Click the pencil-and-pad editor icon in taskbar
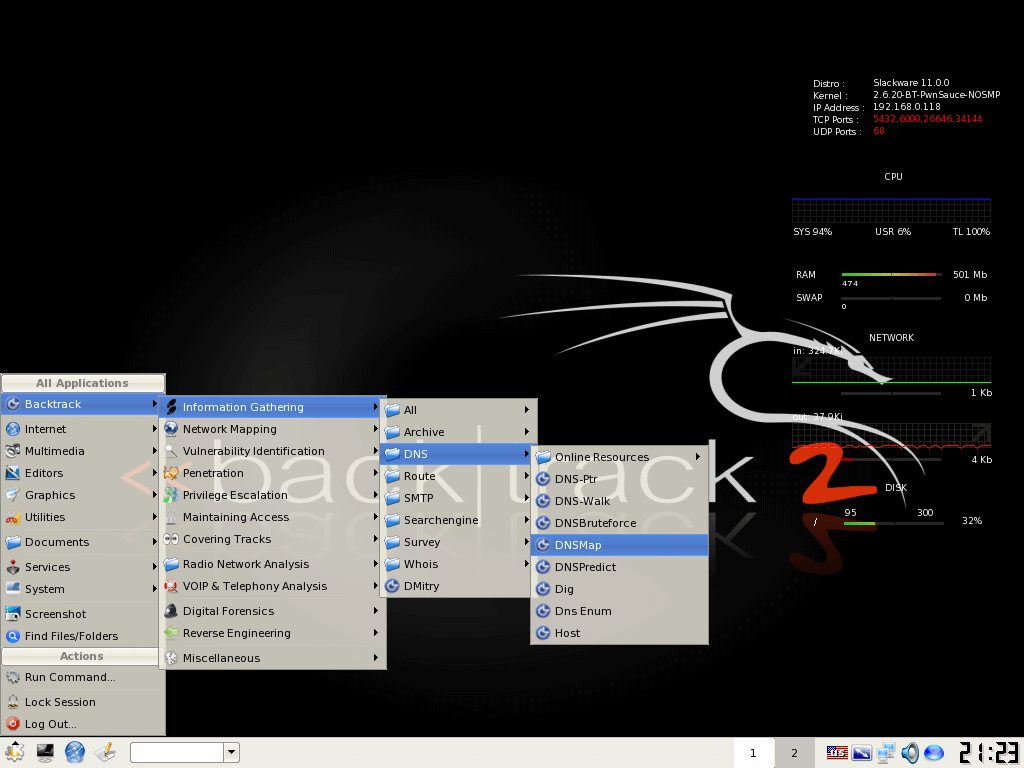 (105, 752)
